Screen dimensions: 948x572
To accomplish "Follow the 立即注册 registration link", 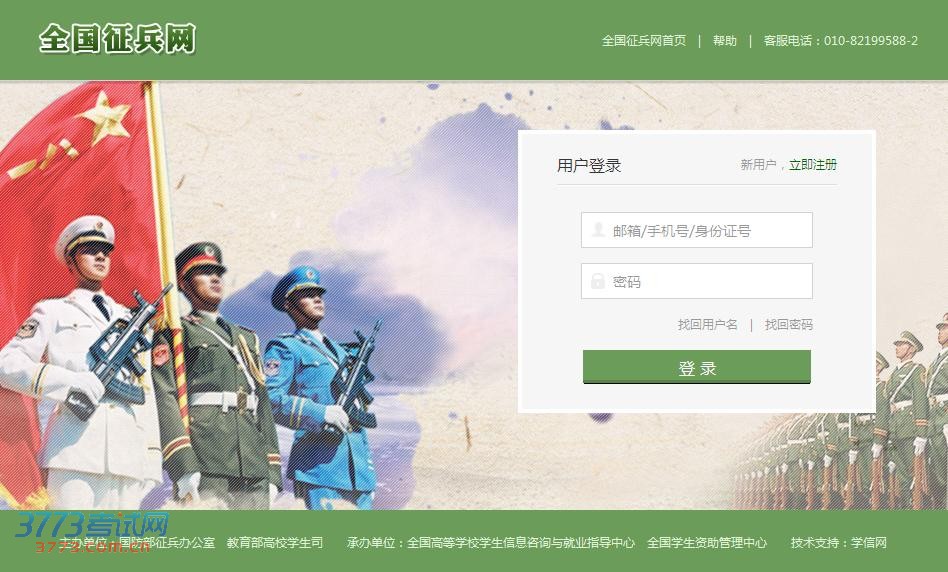I will [x=813, y=164].
